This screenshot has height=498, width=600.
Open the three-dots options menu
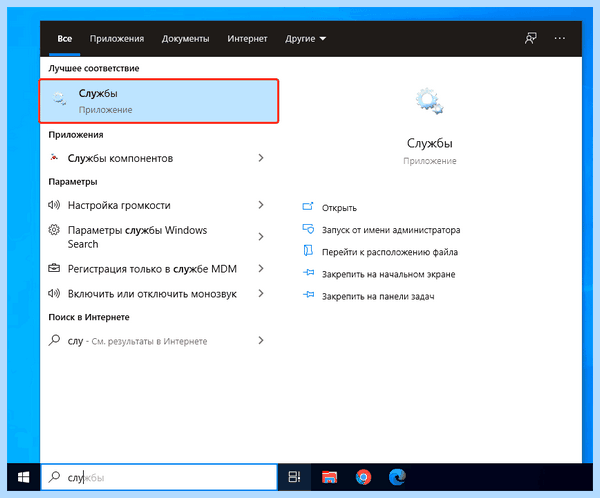click(559, 38)
